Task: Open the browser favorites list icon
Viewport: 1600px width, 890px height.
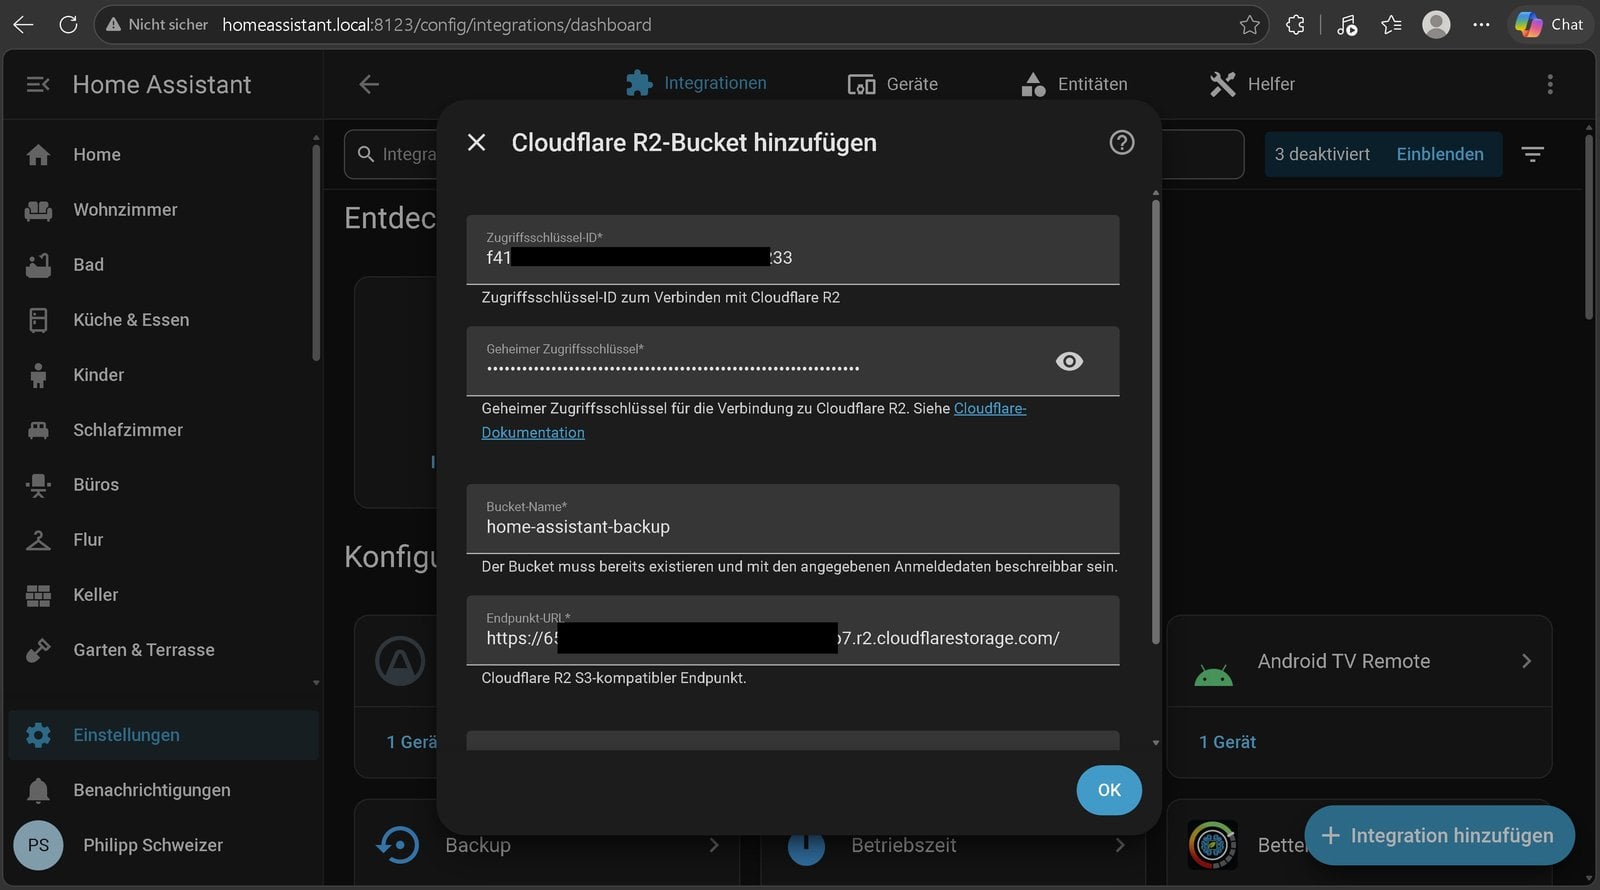Action: (1391, 25)
